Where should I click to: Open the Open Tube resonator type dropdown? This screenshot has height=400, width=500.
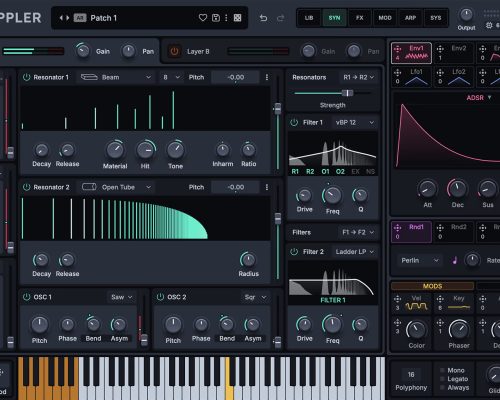[116, 187]
